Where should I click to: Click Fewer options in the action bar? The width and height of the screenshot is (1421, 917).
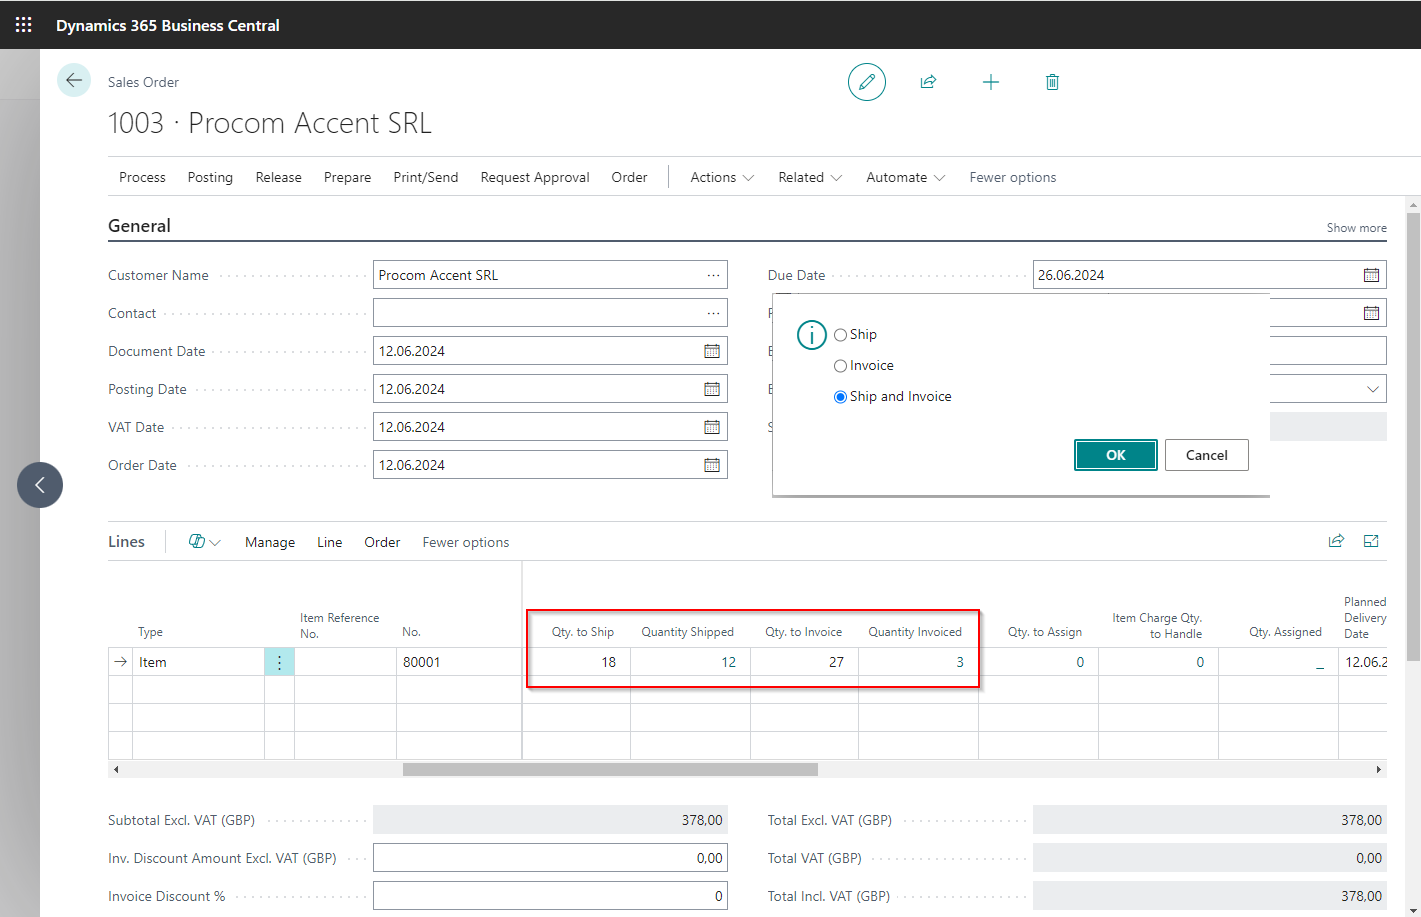coord(1012,177)
